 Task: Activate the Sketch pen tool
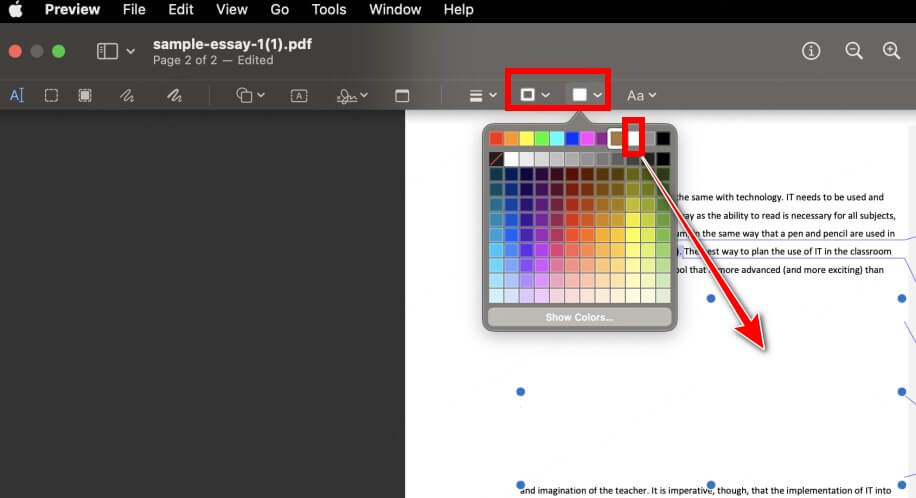point(127,95)
